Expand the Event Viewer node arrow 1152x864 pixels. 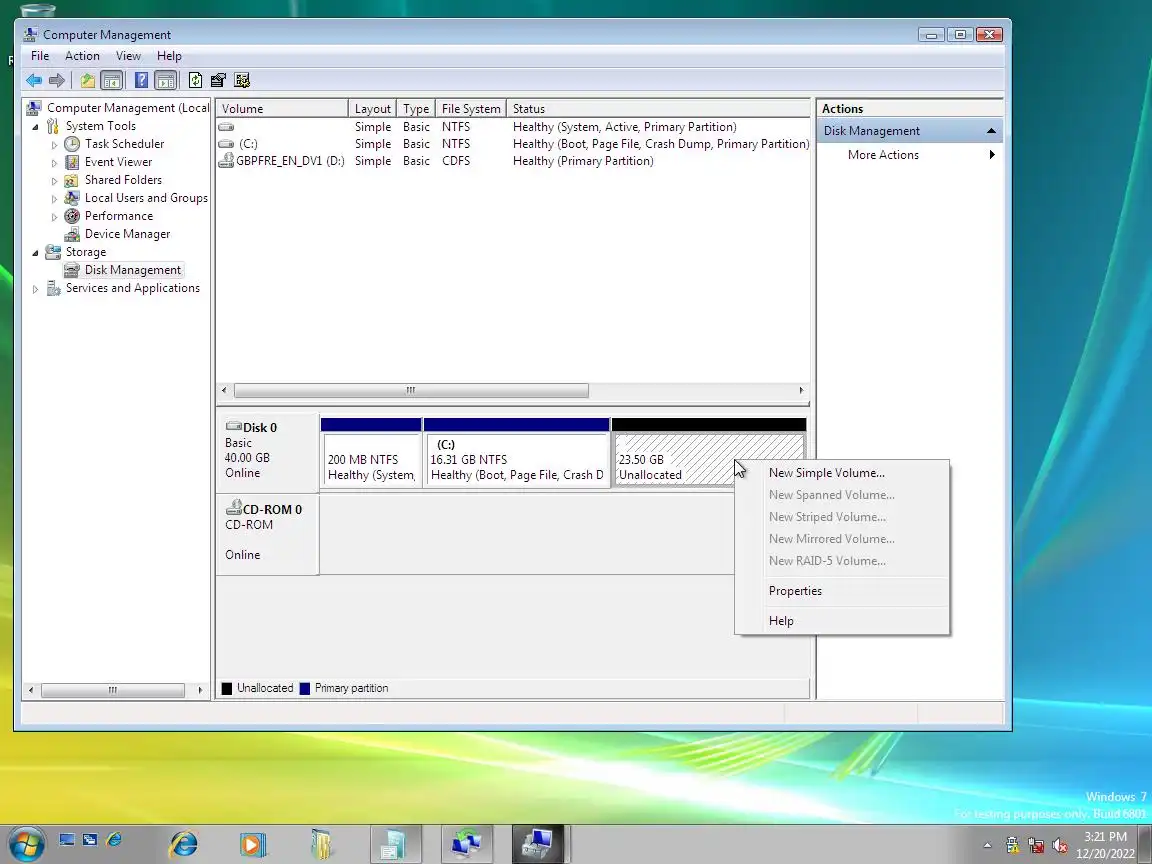click(x=54, y=162)
